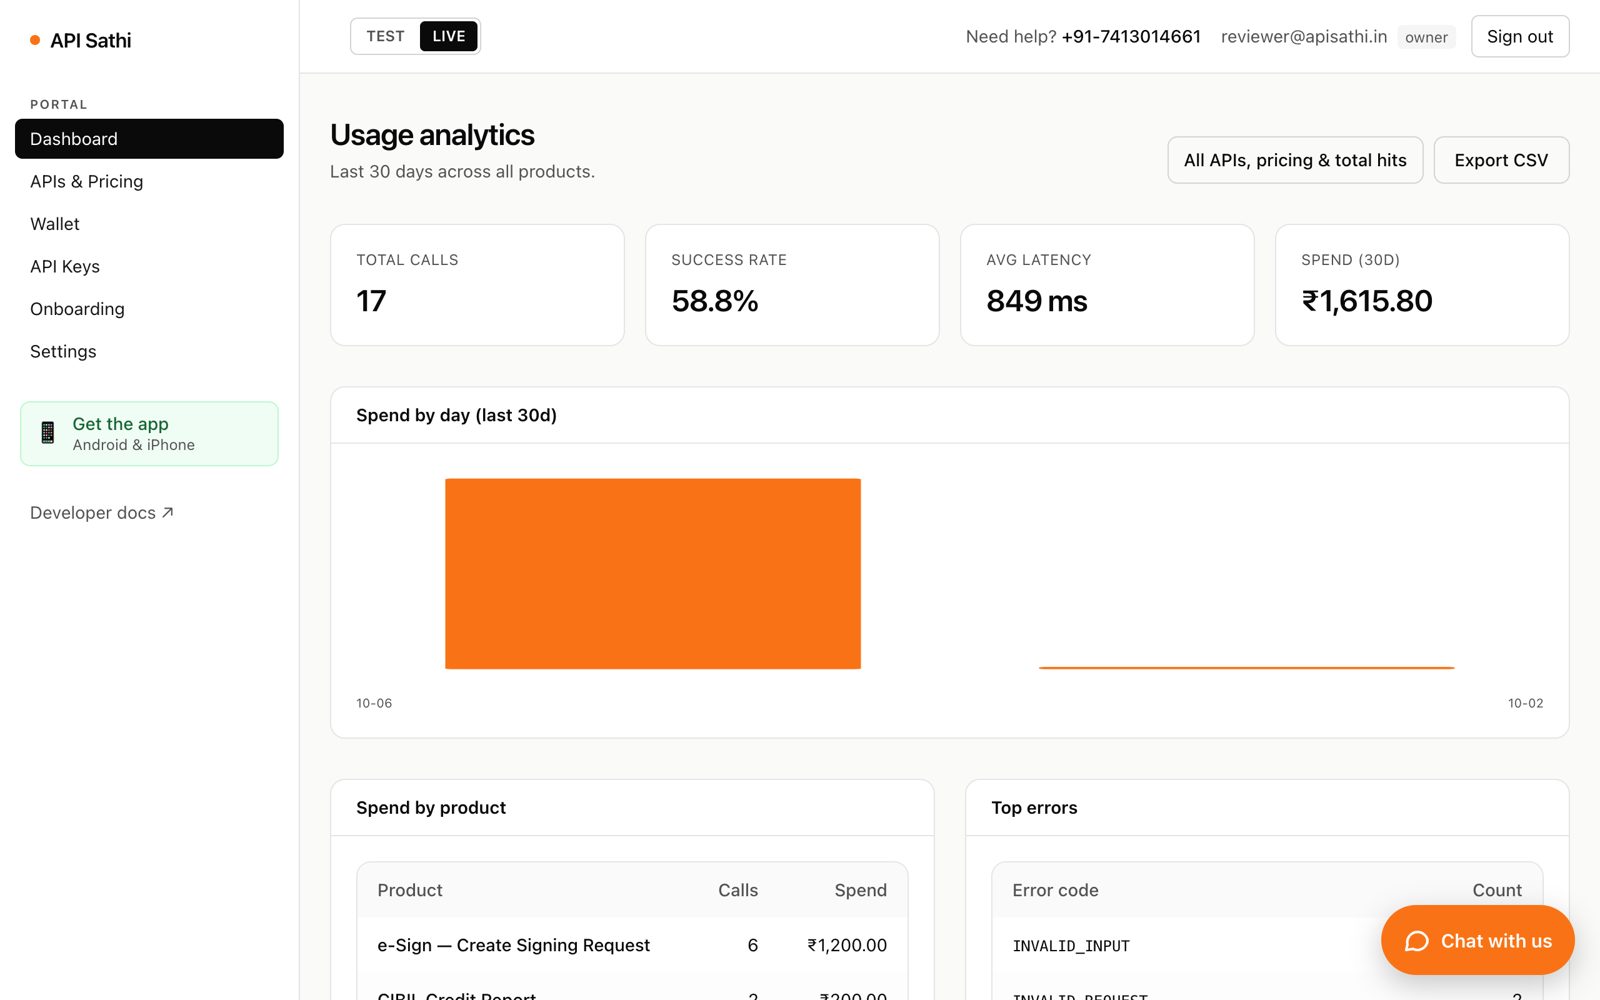1600x1000 pixels.
Task: Click the thin orange bar in the chart
Action: (1247, 667)
